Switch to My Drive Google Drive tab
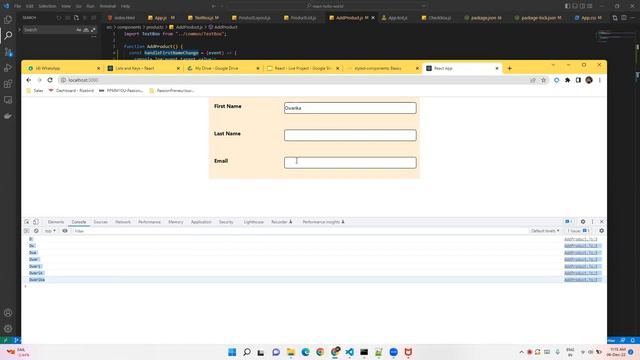640x360 pixels. pyautogui.click(x=222, y=68)
